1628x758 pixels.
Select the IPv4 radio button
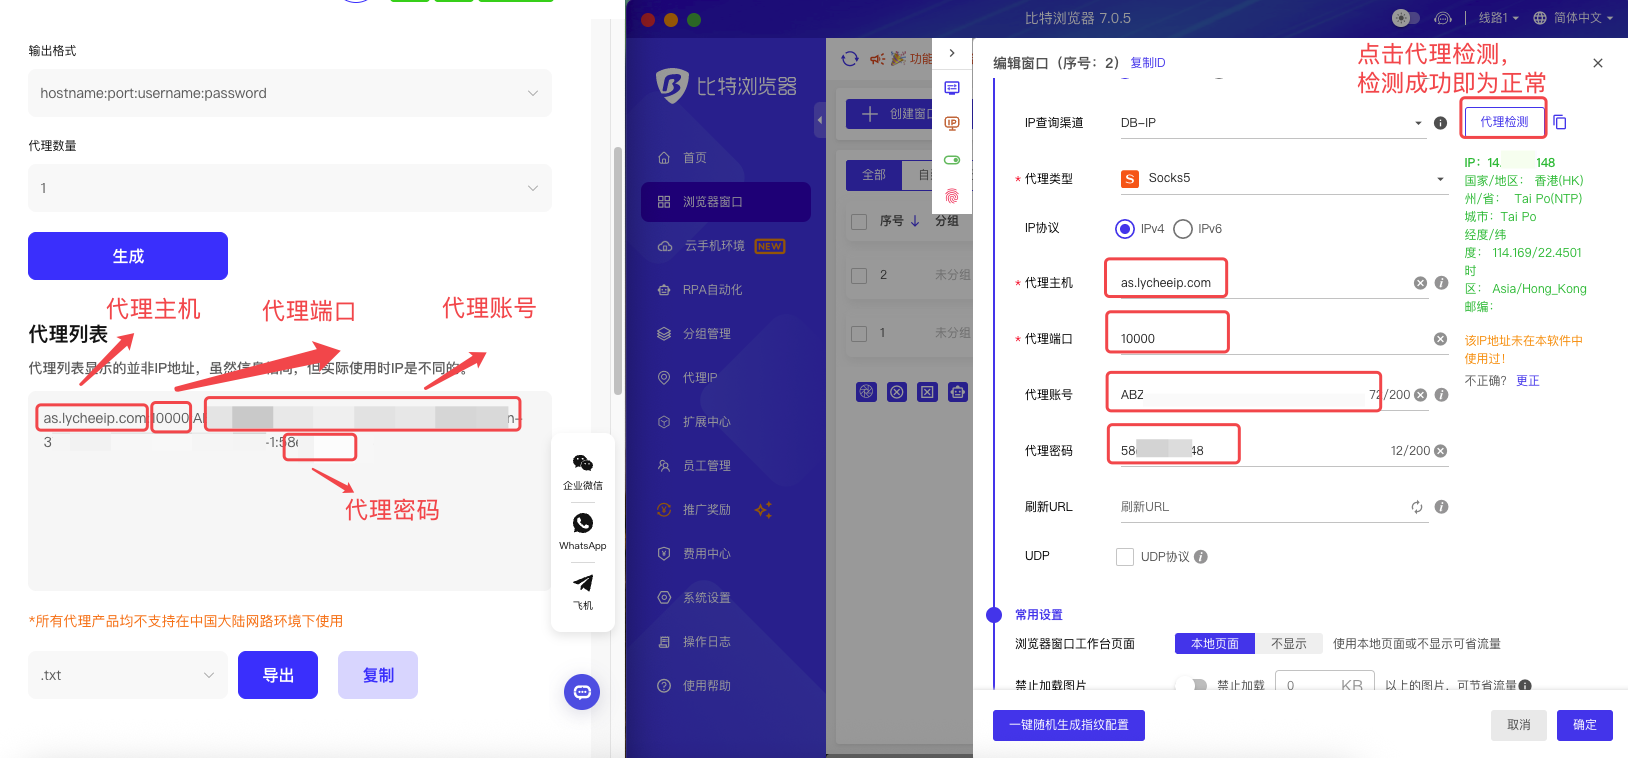[x=1125, y=229]
